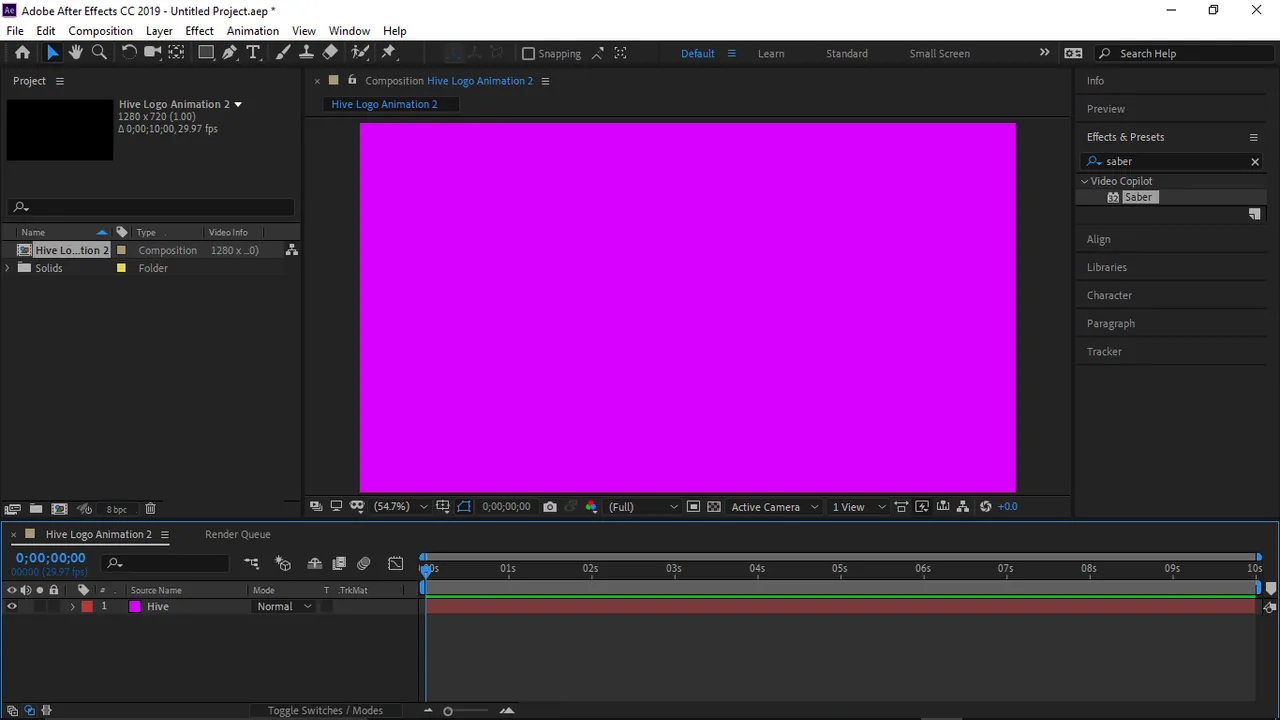The height and width of the screenshot is (720, 1280).
Task: Click the Reset Exposure icon
Action: [x=985, y=507]
